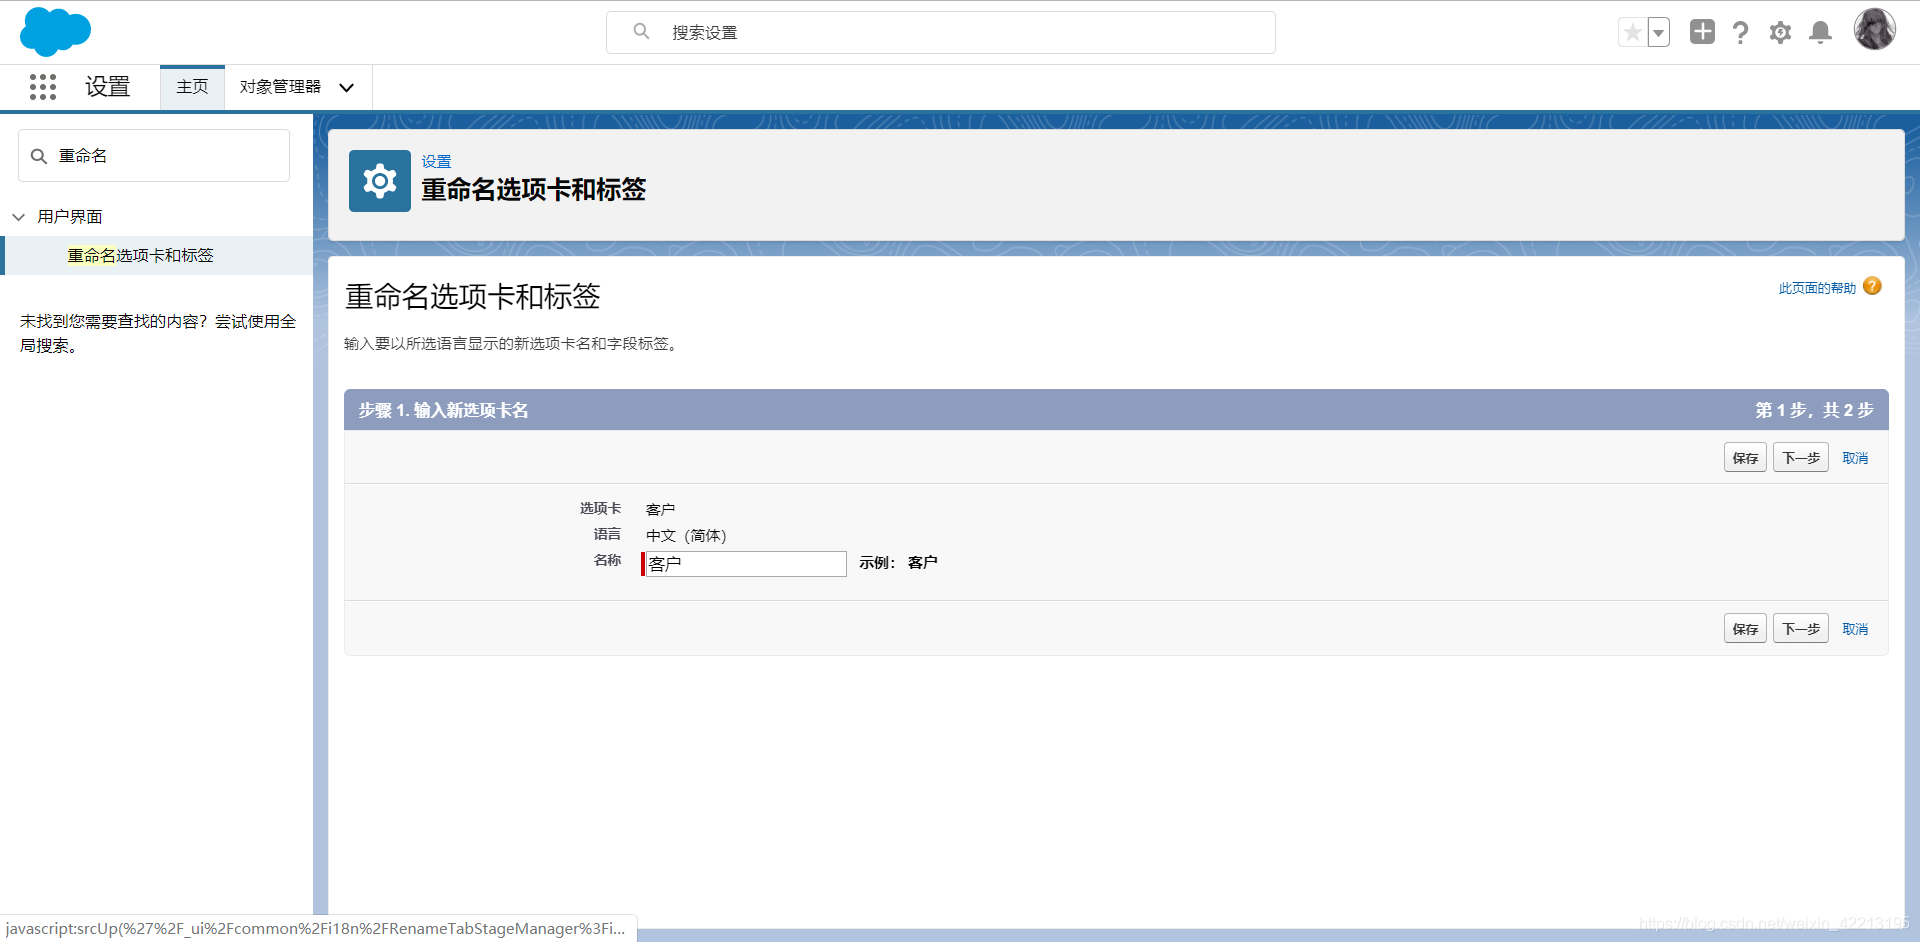Collapse the 用户界面 tree section
The height and width of the screenshot is (942, 1920).
pos(18,217)
